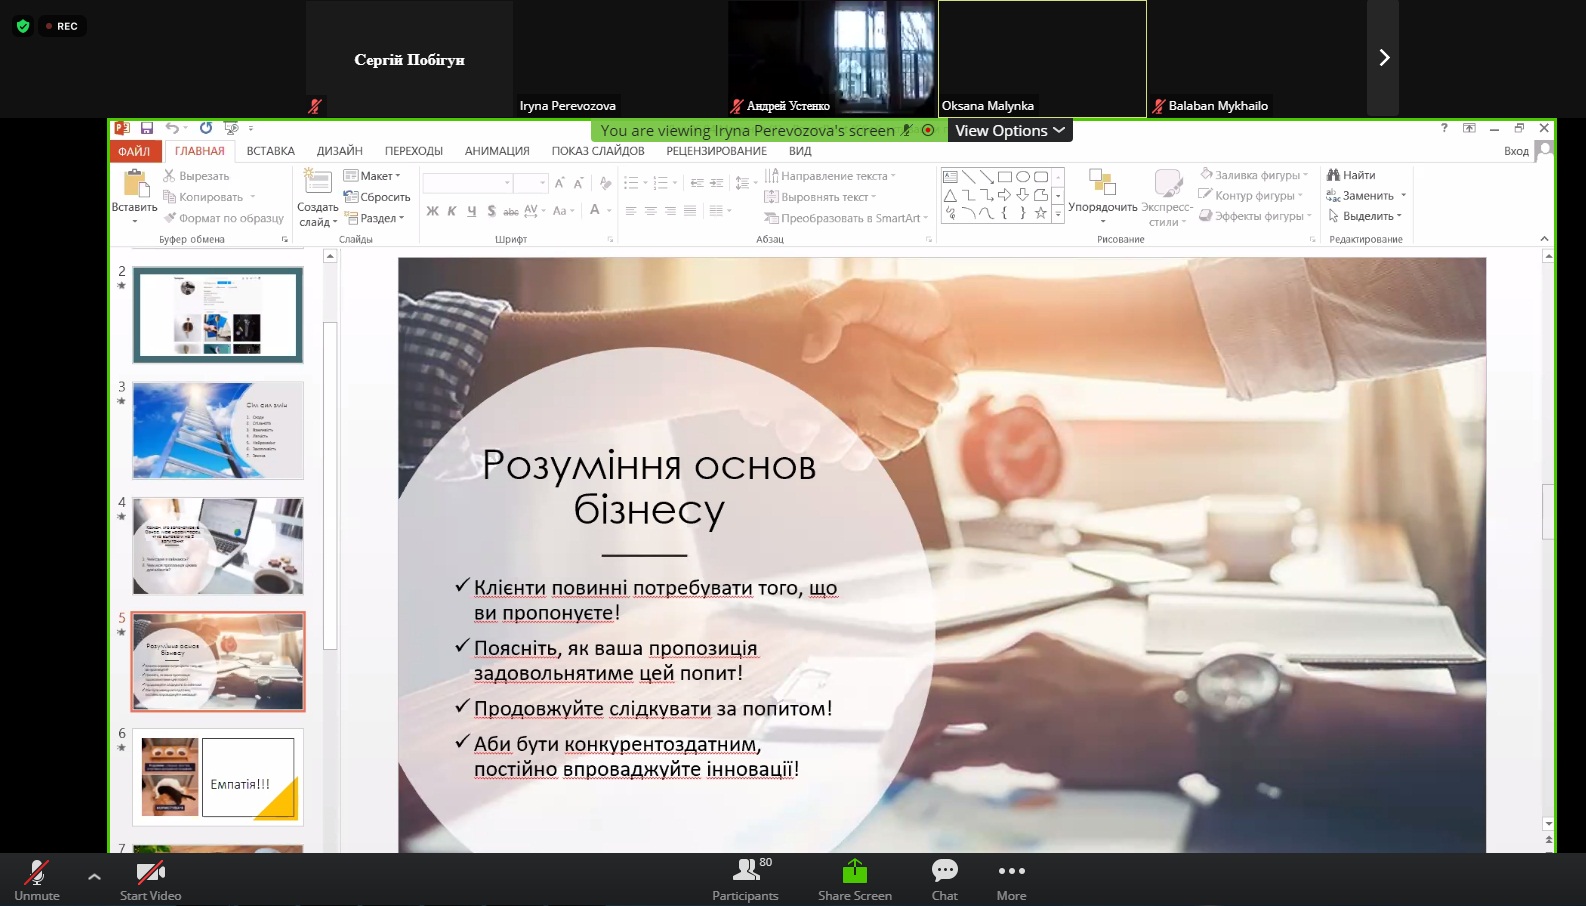Click the Replace (Заменить) button

[1366, 196]
